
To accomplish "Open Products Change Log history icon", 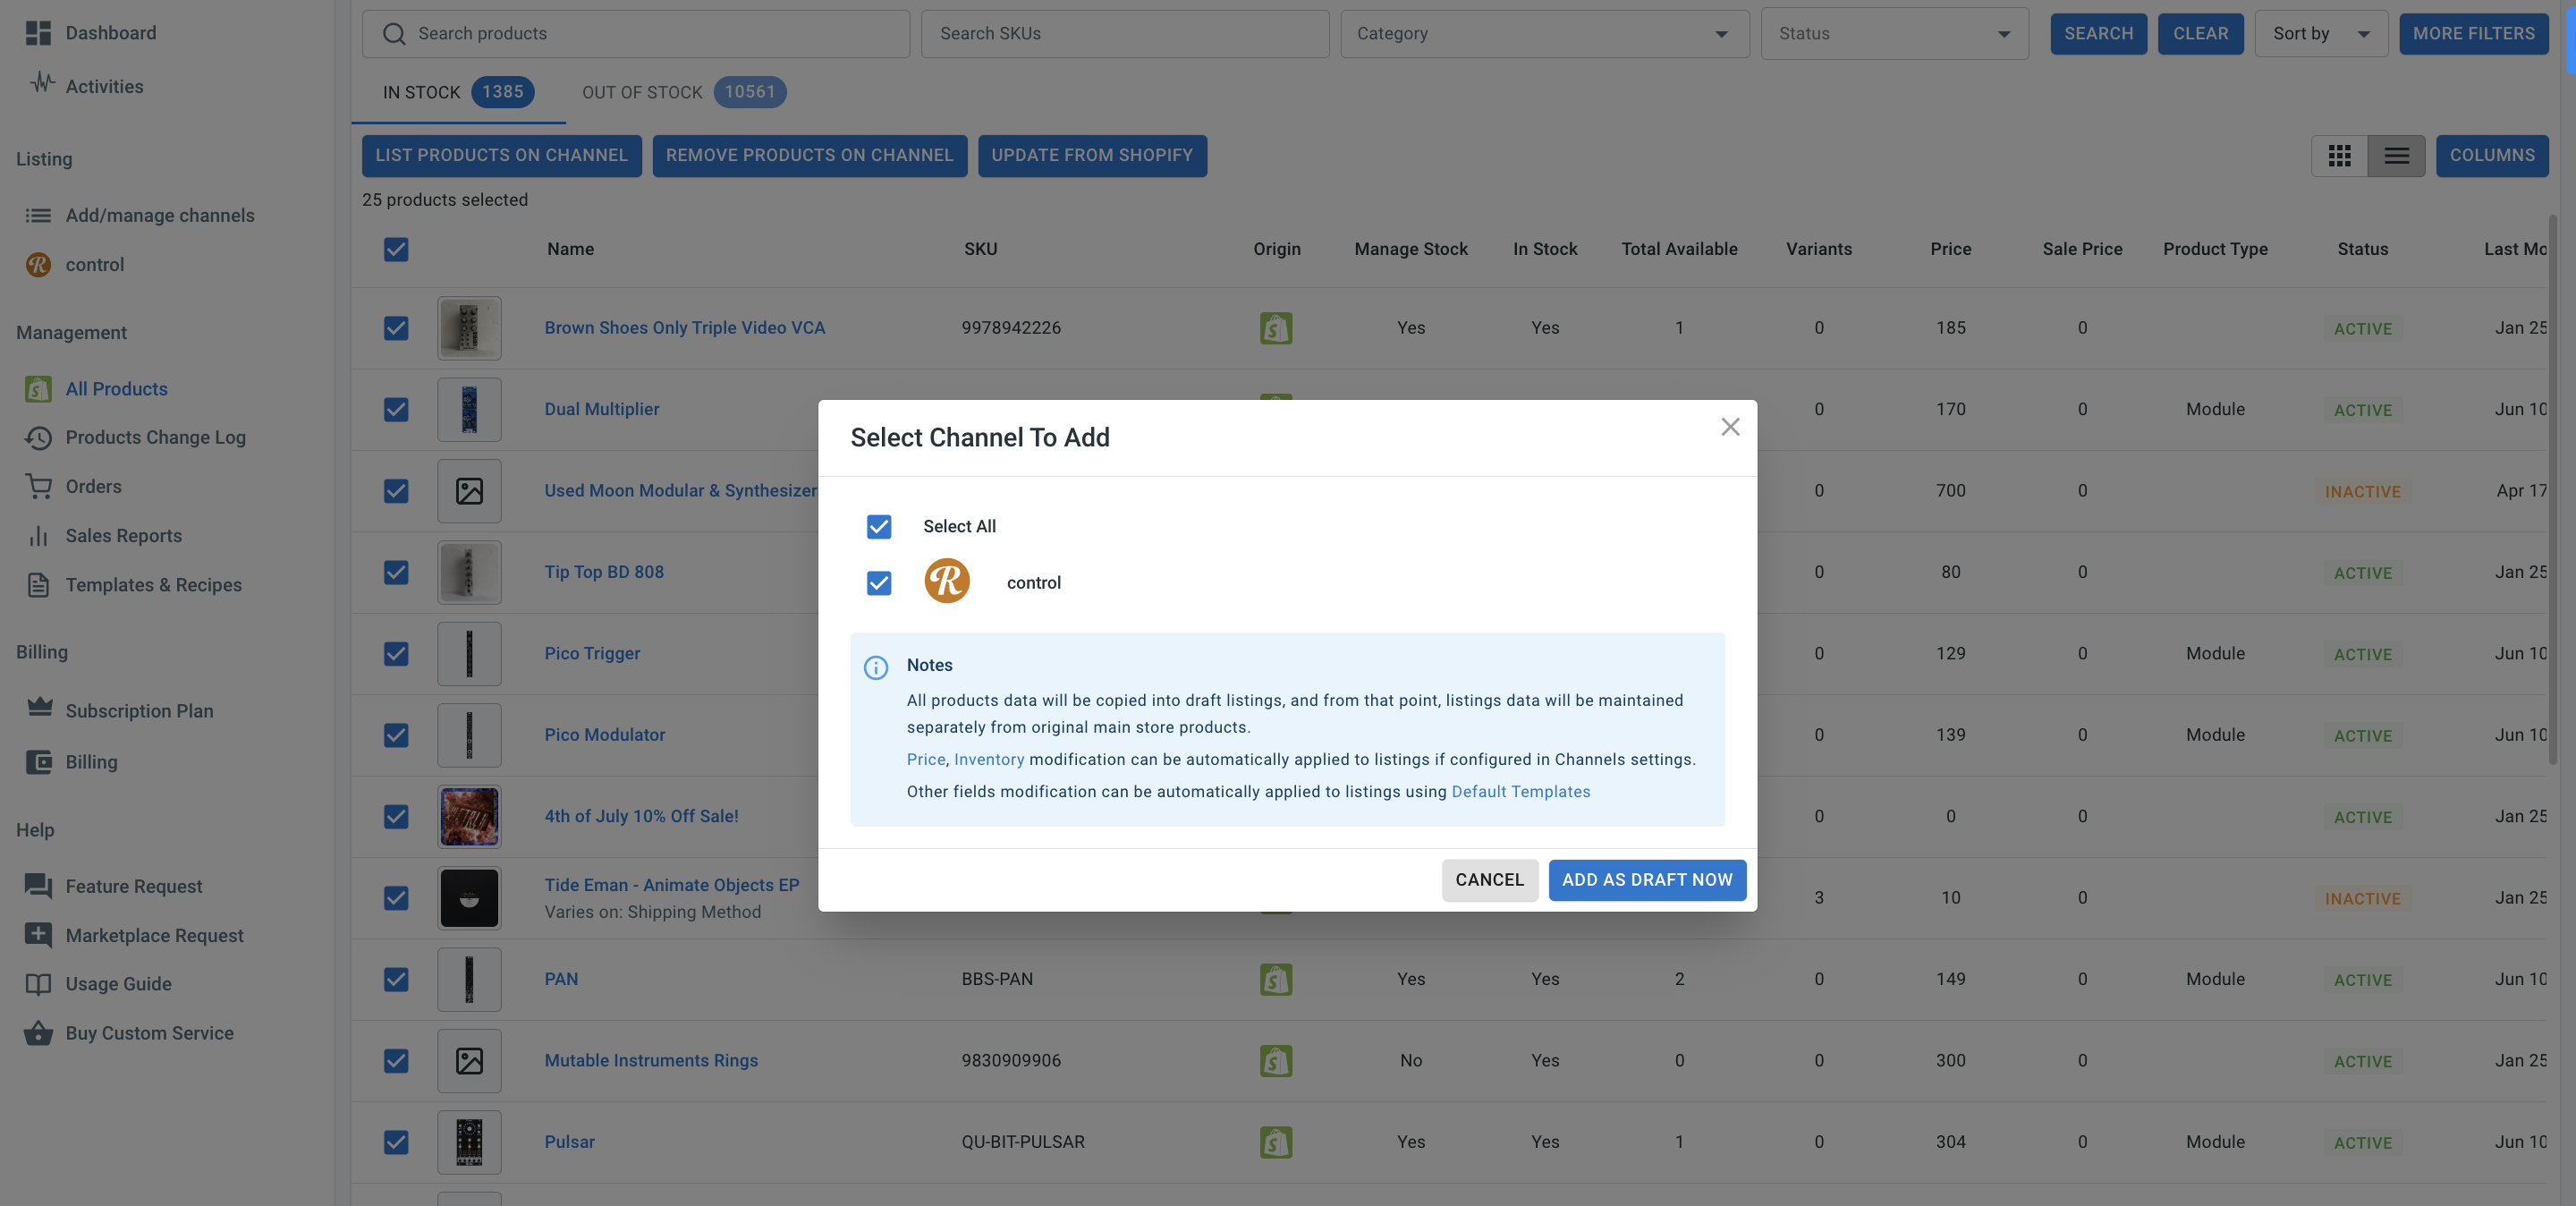I will point(38,437).
